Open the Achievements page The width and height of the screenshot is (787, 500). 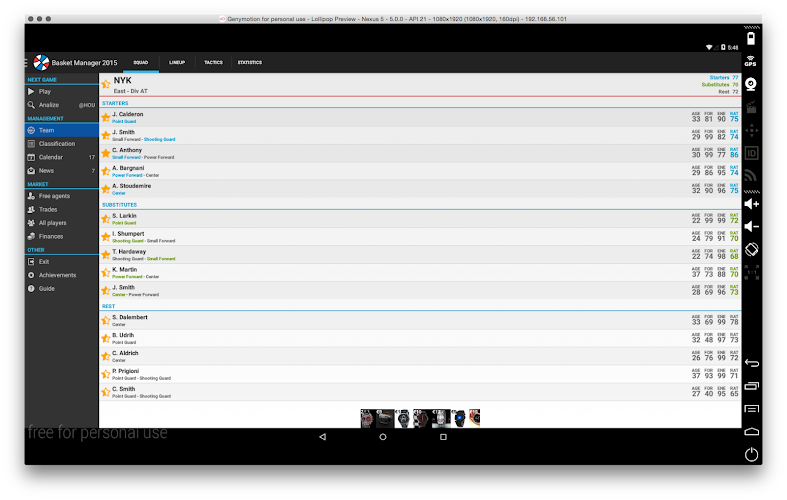click(x=61, y=275)
